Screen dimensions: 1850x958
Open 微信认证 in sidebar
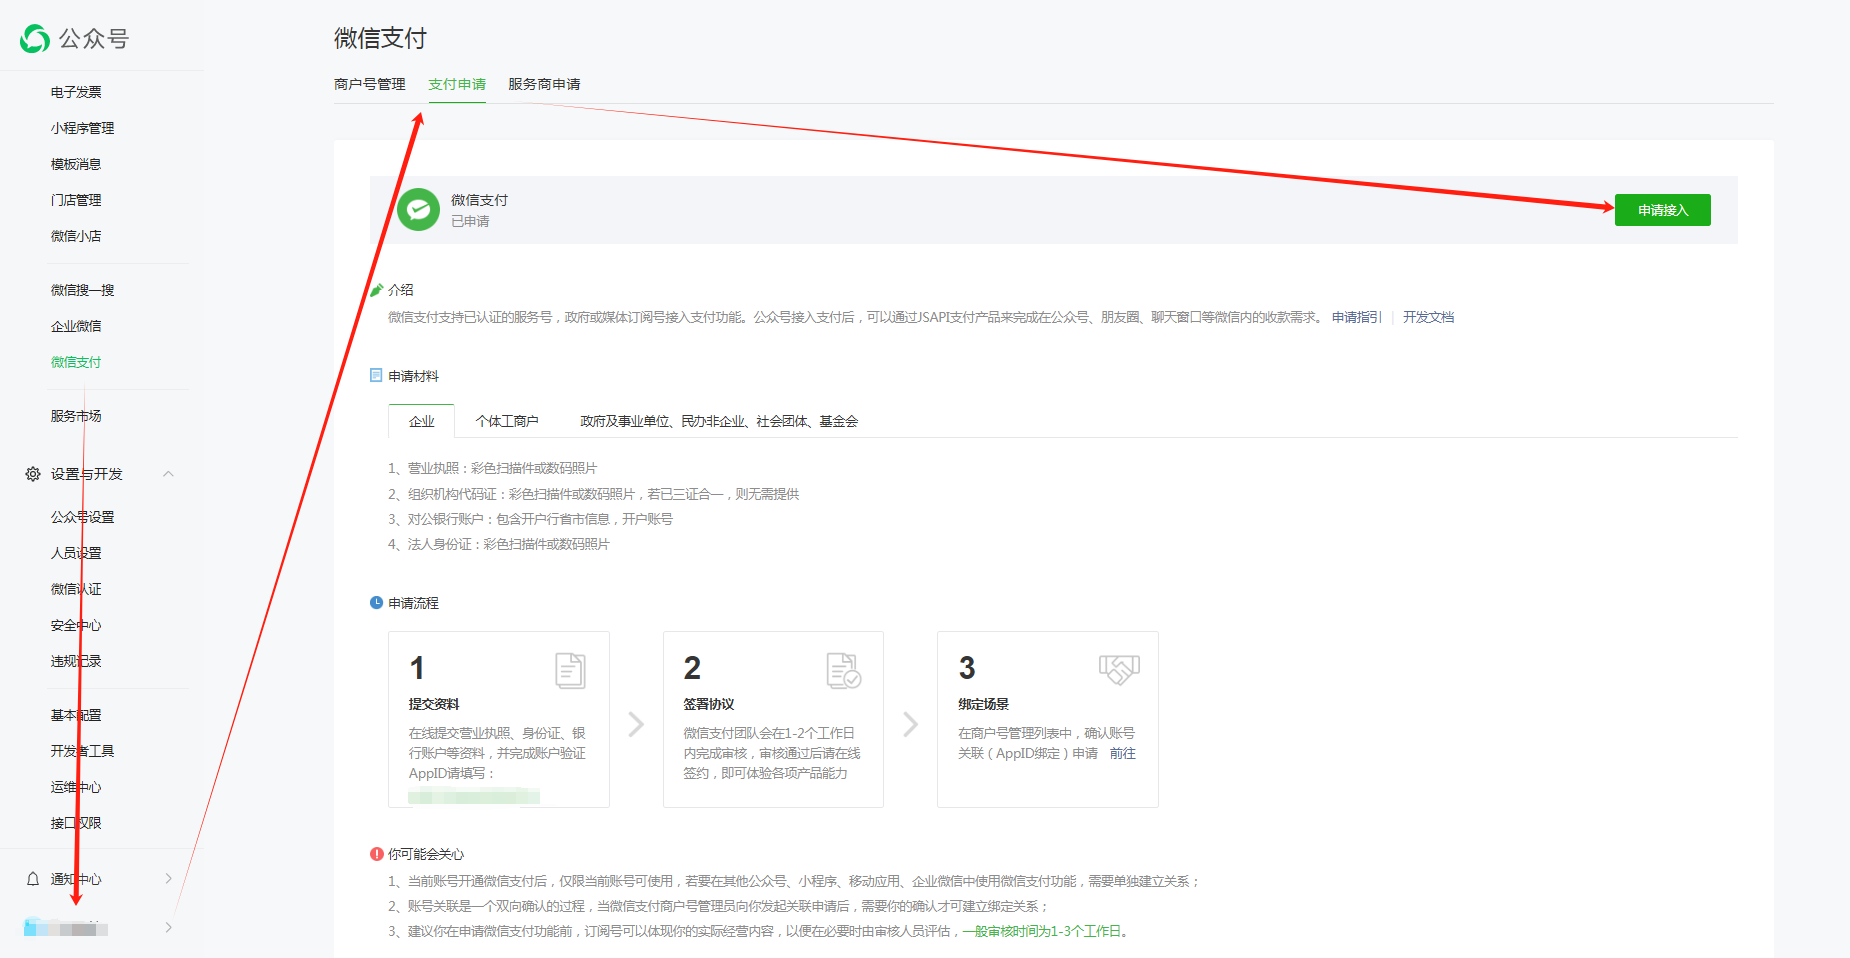76,589
